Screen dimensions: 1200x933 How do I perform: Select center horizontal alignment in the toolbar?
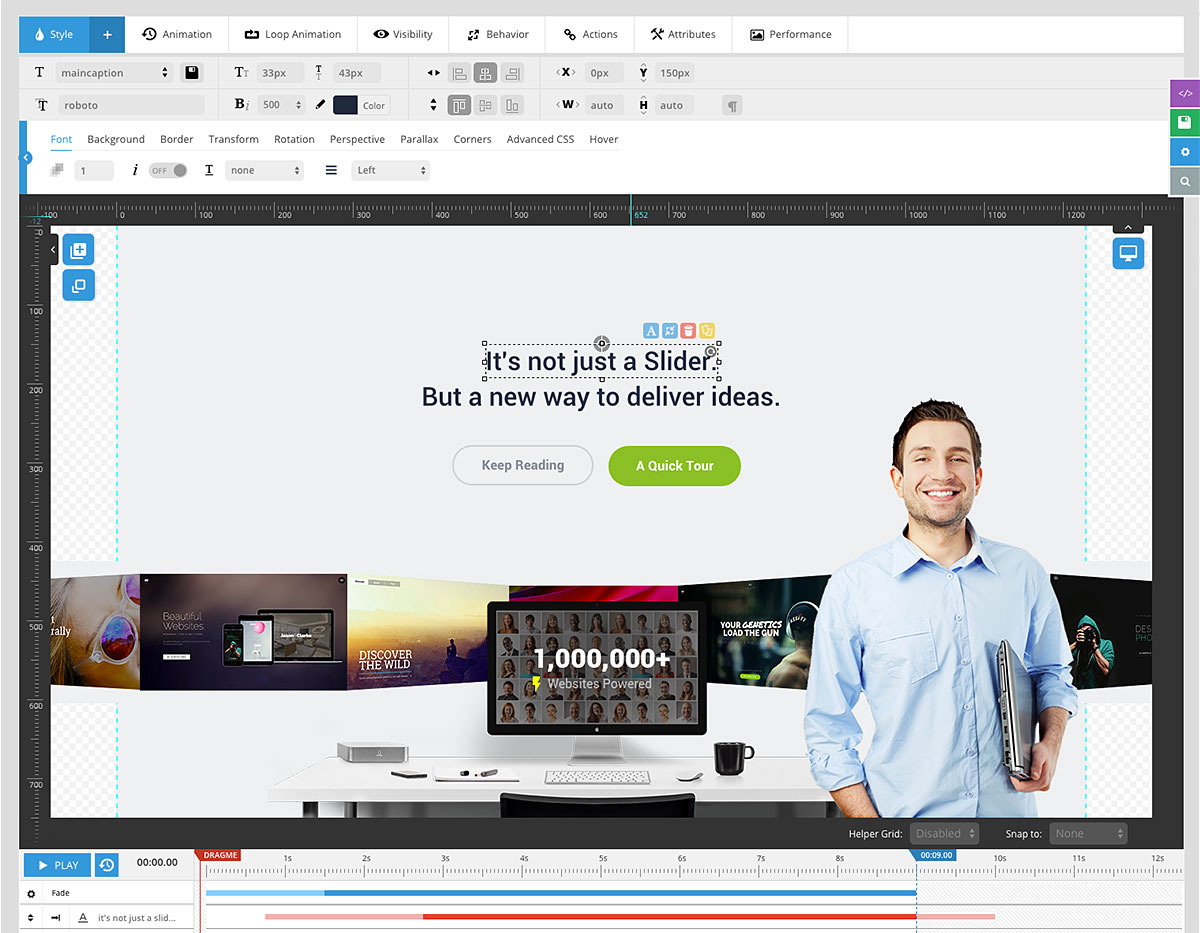click(485, 72)
